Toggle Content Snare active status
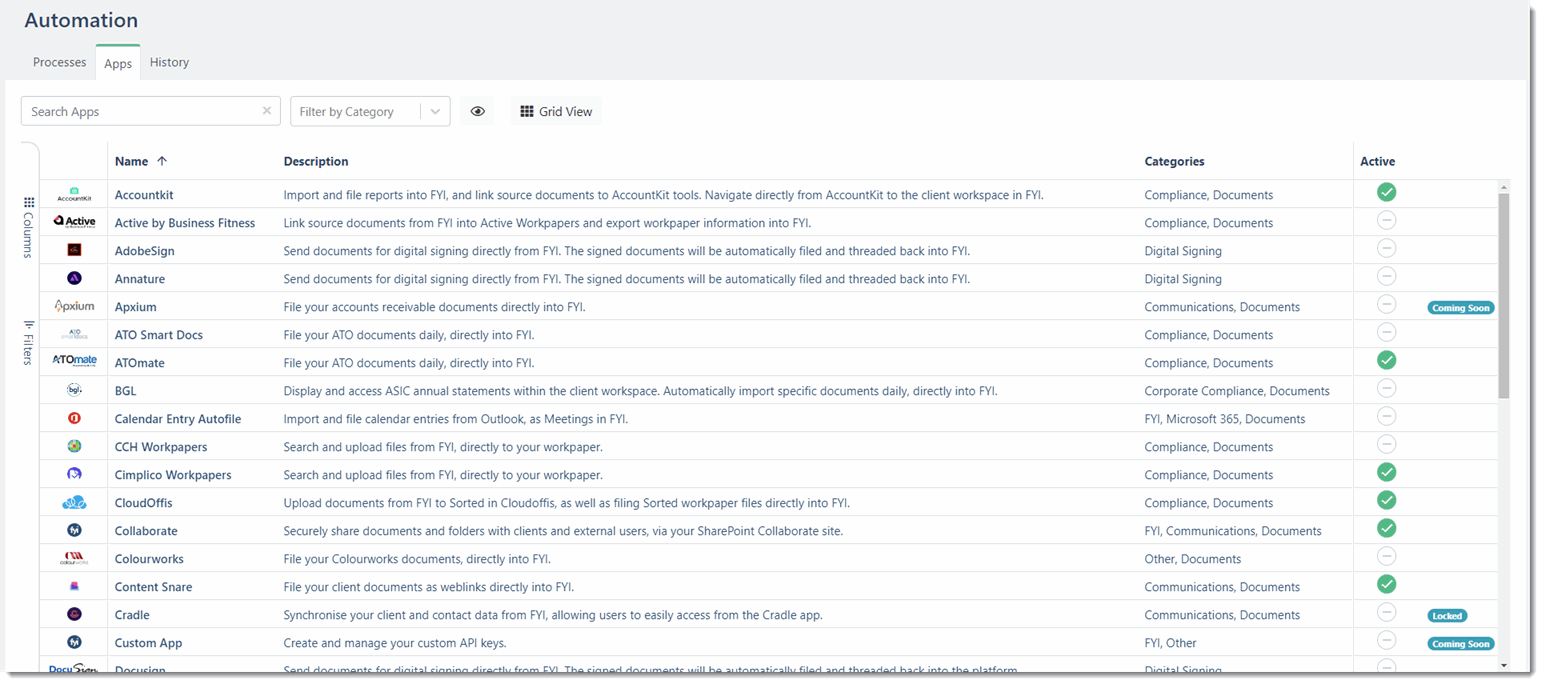The width and height of the screenshot is (1542, 684). point(1386,584)
